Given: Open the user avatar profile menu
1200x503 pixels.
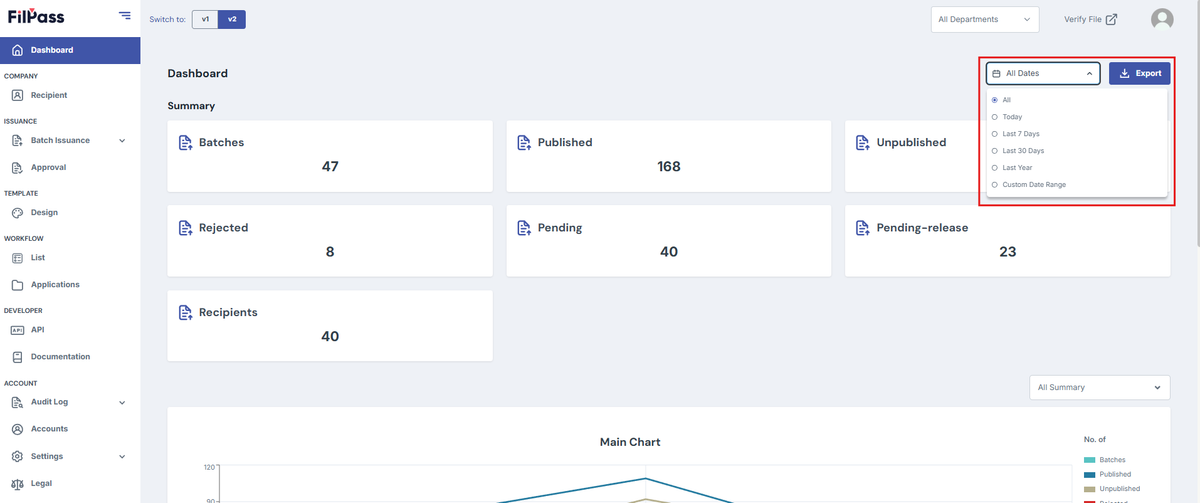Looking at the screenshot, I should pyautogui.click(x=1162, y=19).
